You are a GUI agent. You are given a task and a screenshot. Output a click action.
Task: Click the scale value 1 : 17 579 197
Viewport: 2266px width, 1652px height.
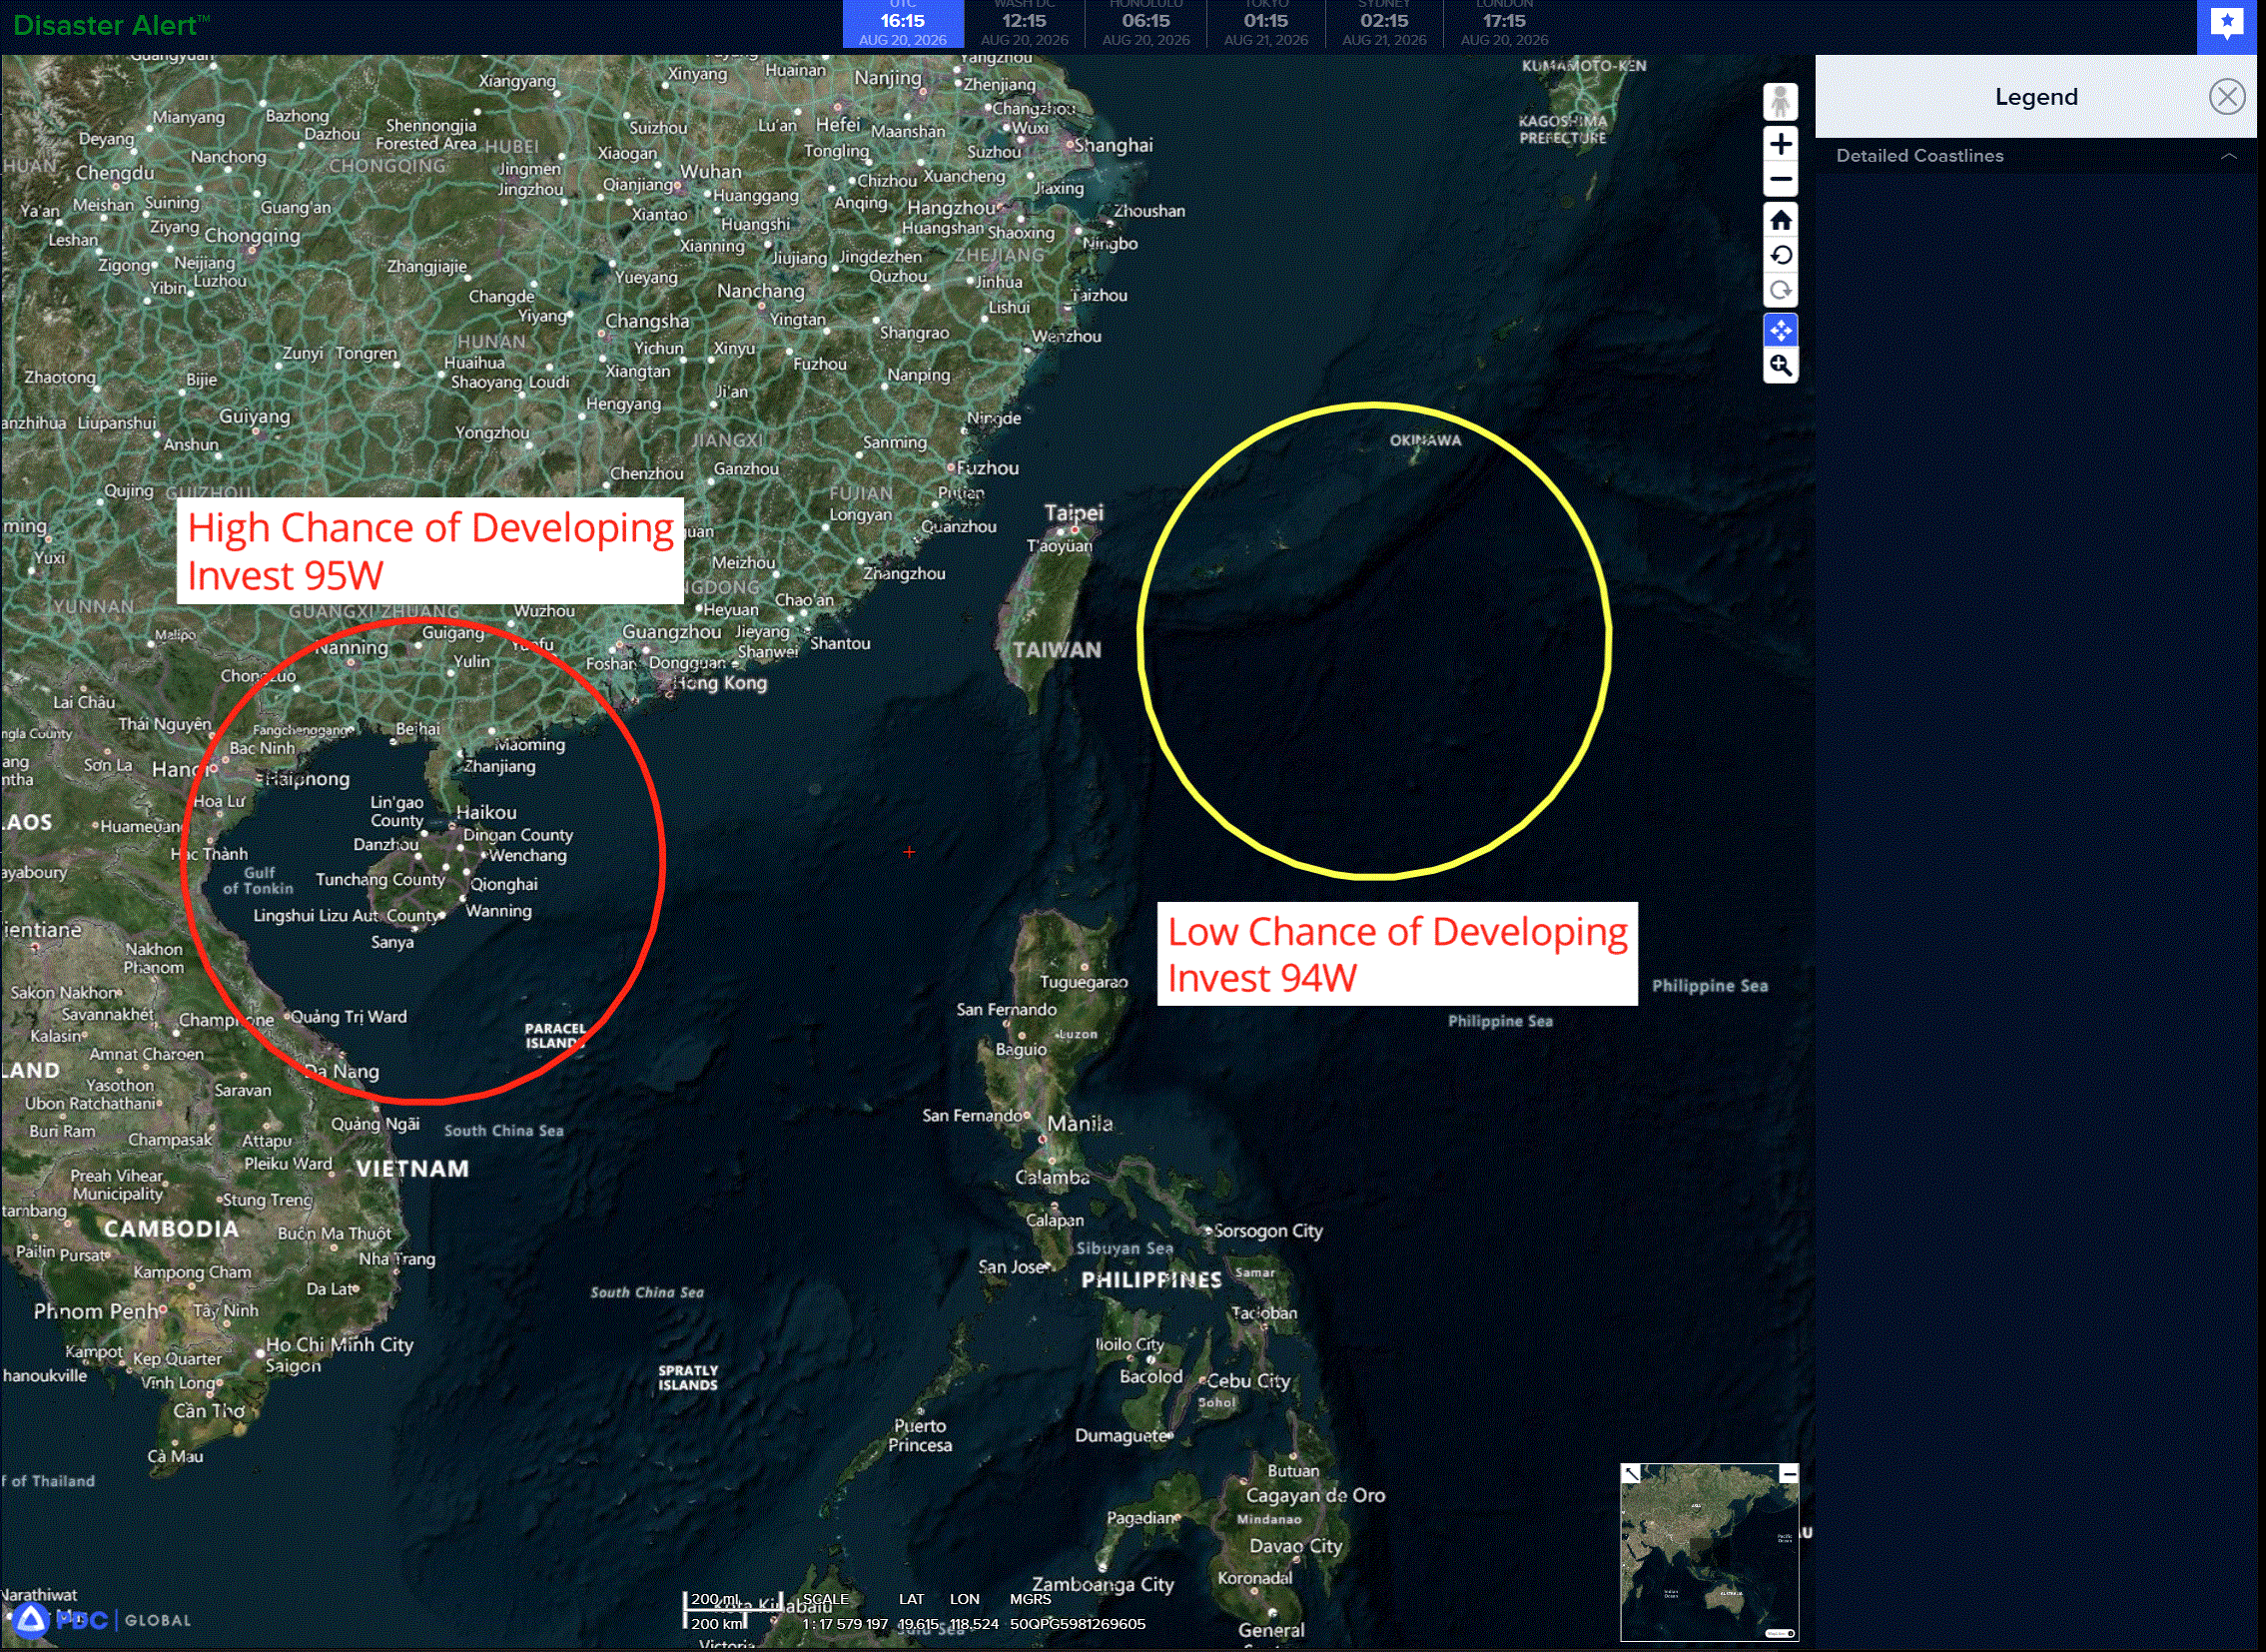coord(845,1624)
